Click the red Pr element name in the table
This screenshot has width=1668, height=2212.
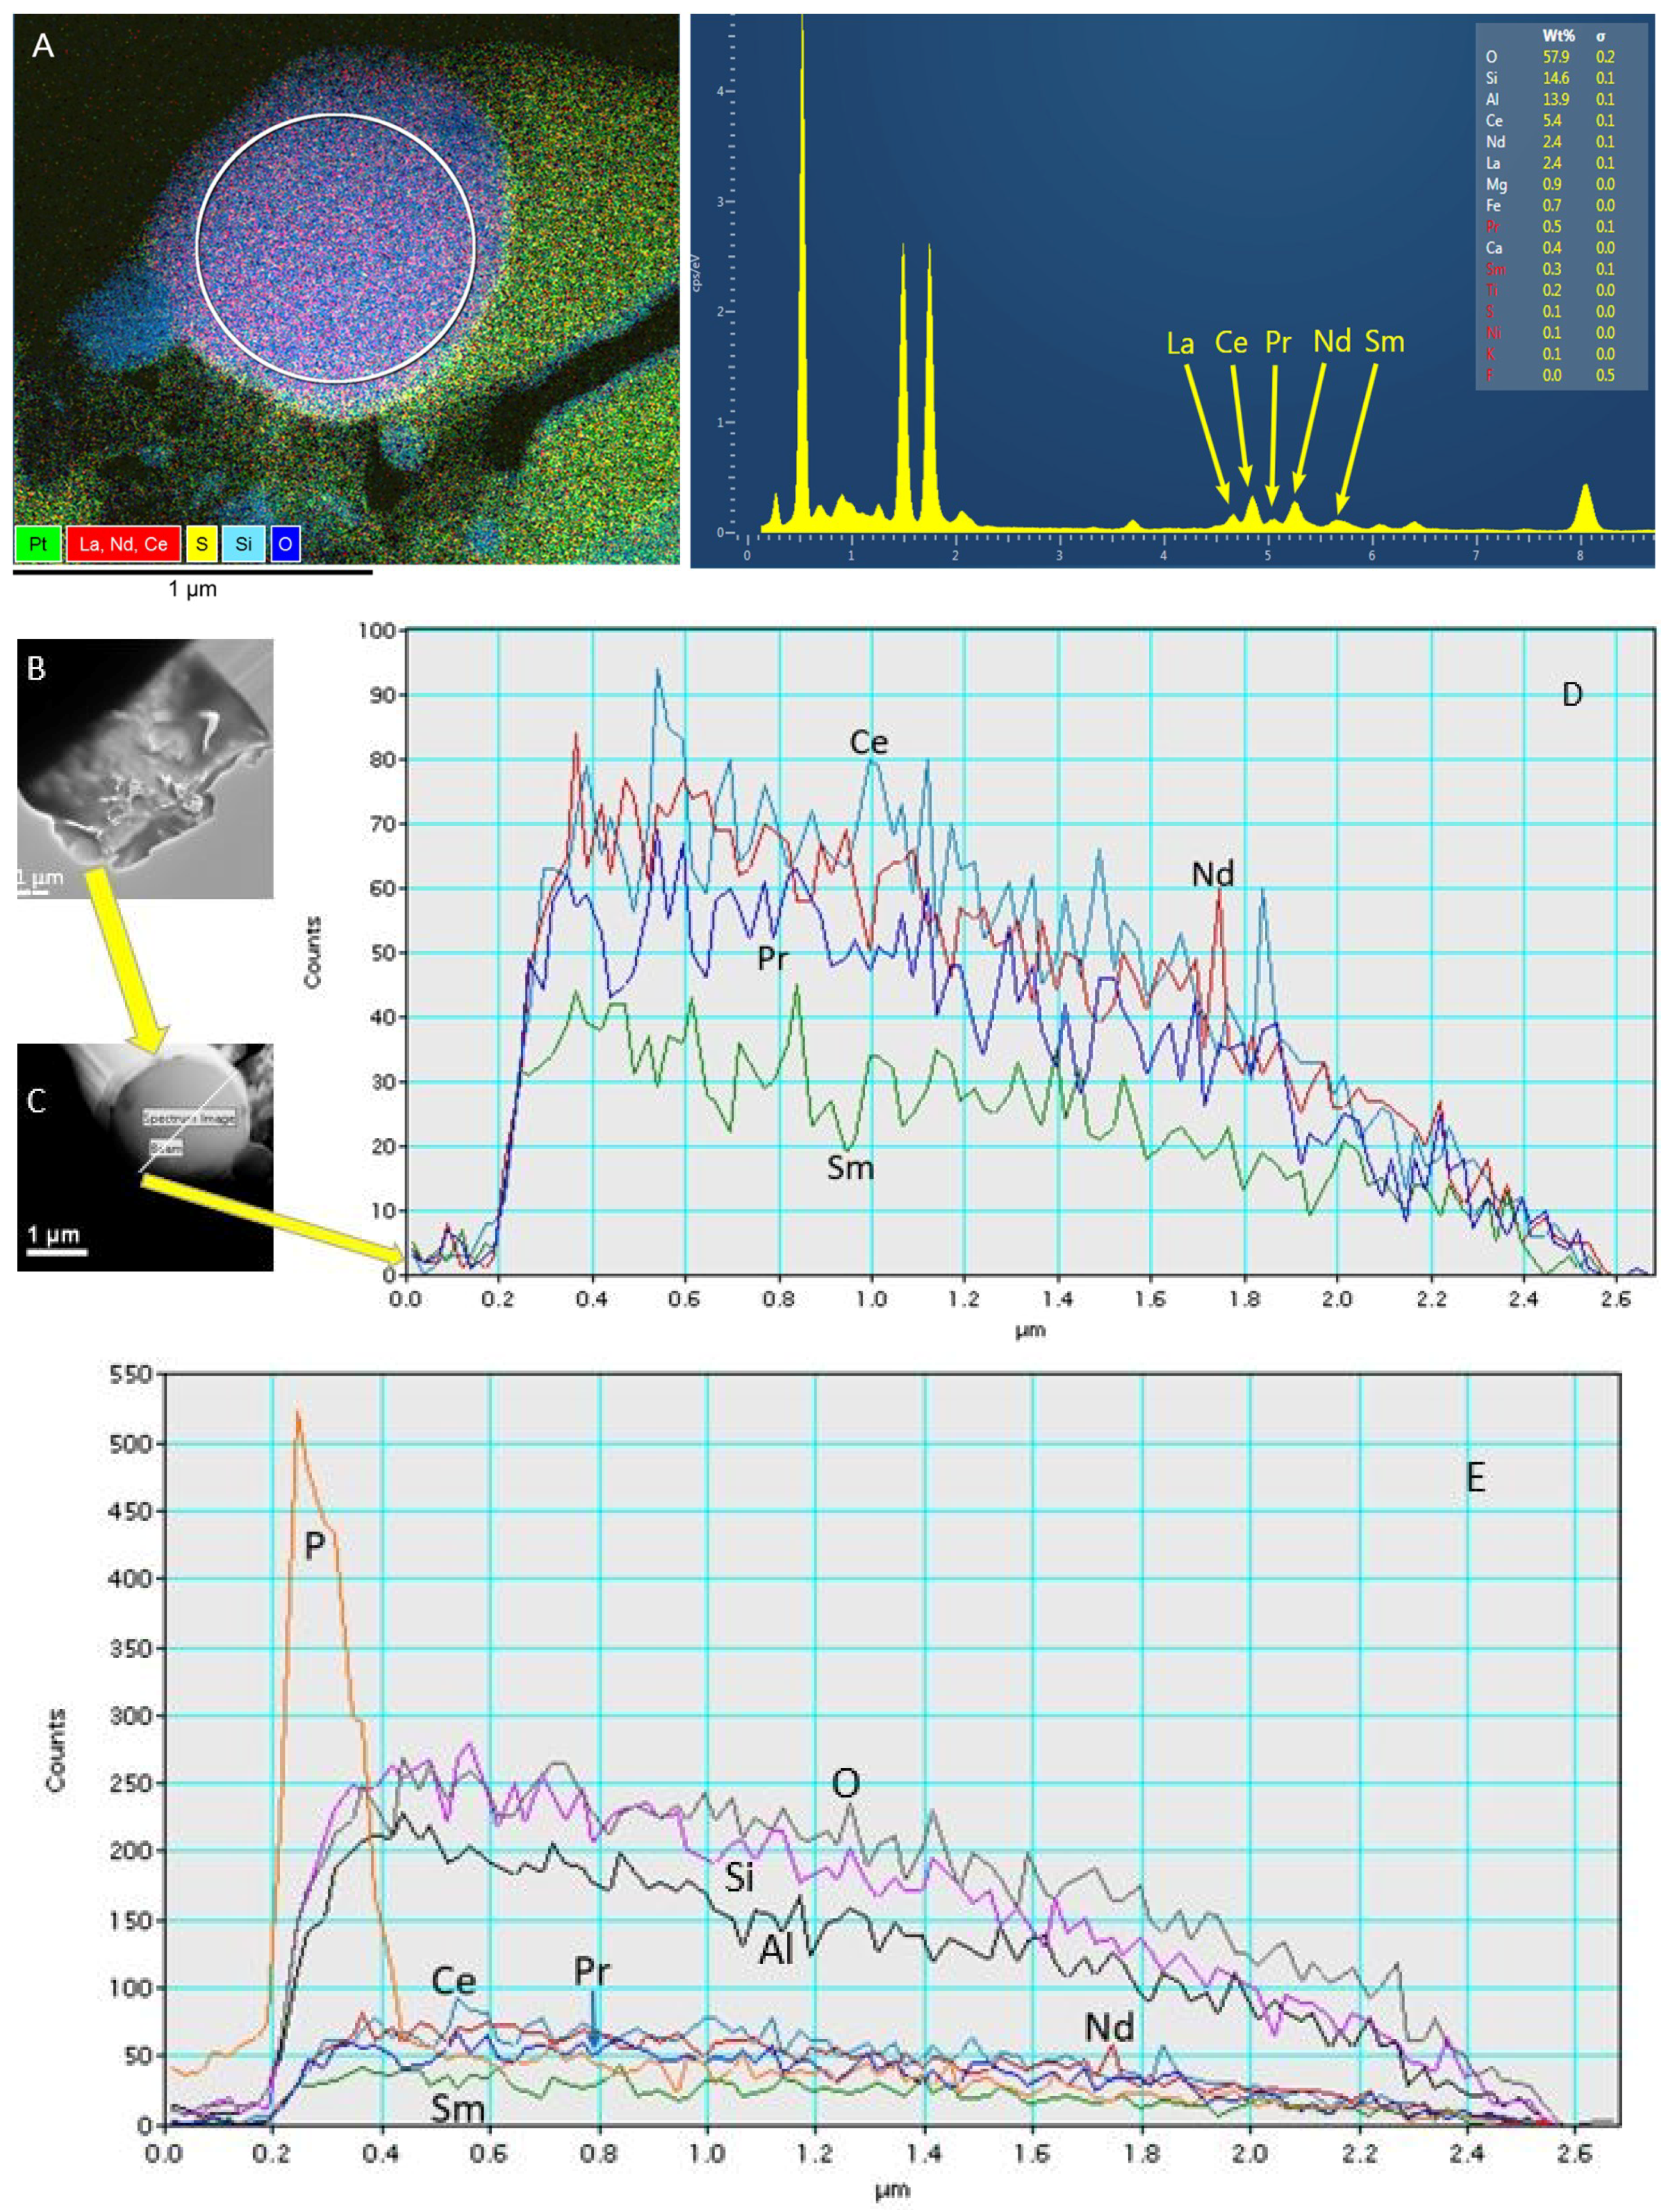point(1492,227)
